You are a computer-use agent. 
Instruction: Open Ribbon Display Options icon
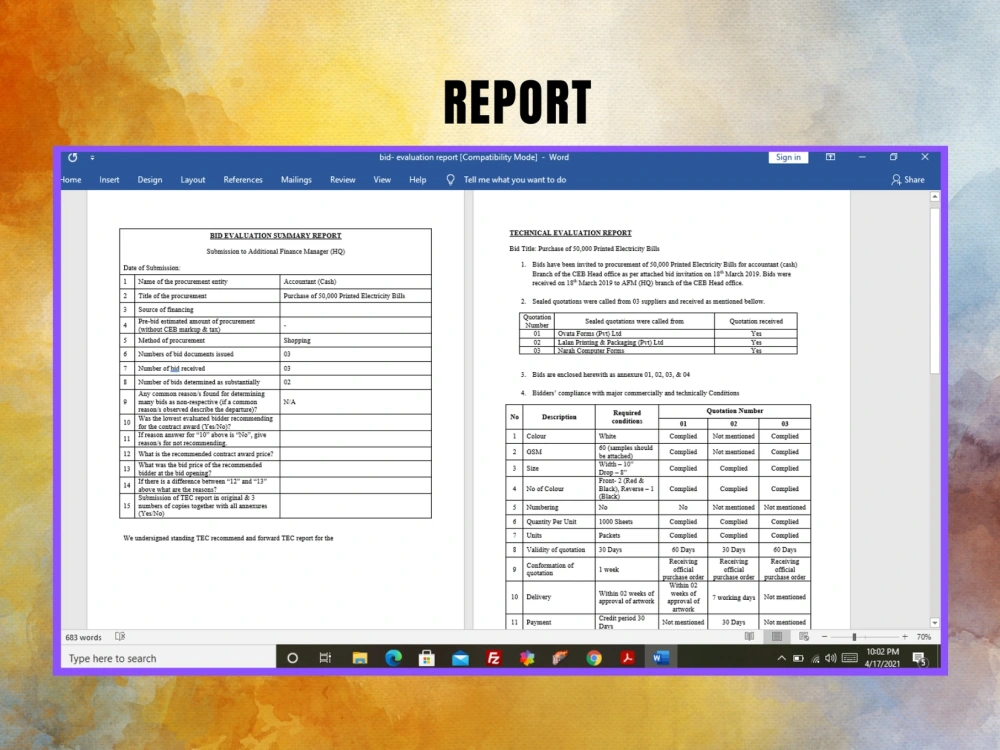coord(830,157)
